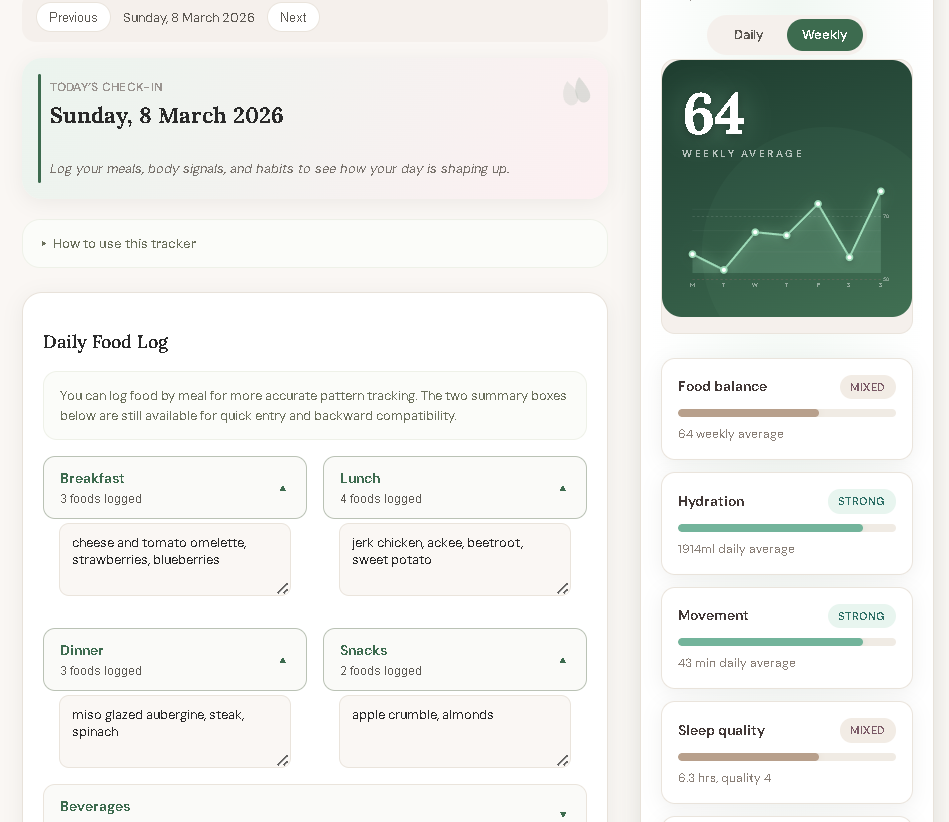The height and width of the screenshot is (822, 949).
Task: Click the Lunch foods text box
Action: tap(455, 559)
